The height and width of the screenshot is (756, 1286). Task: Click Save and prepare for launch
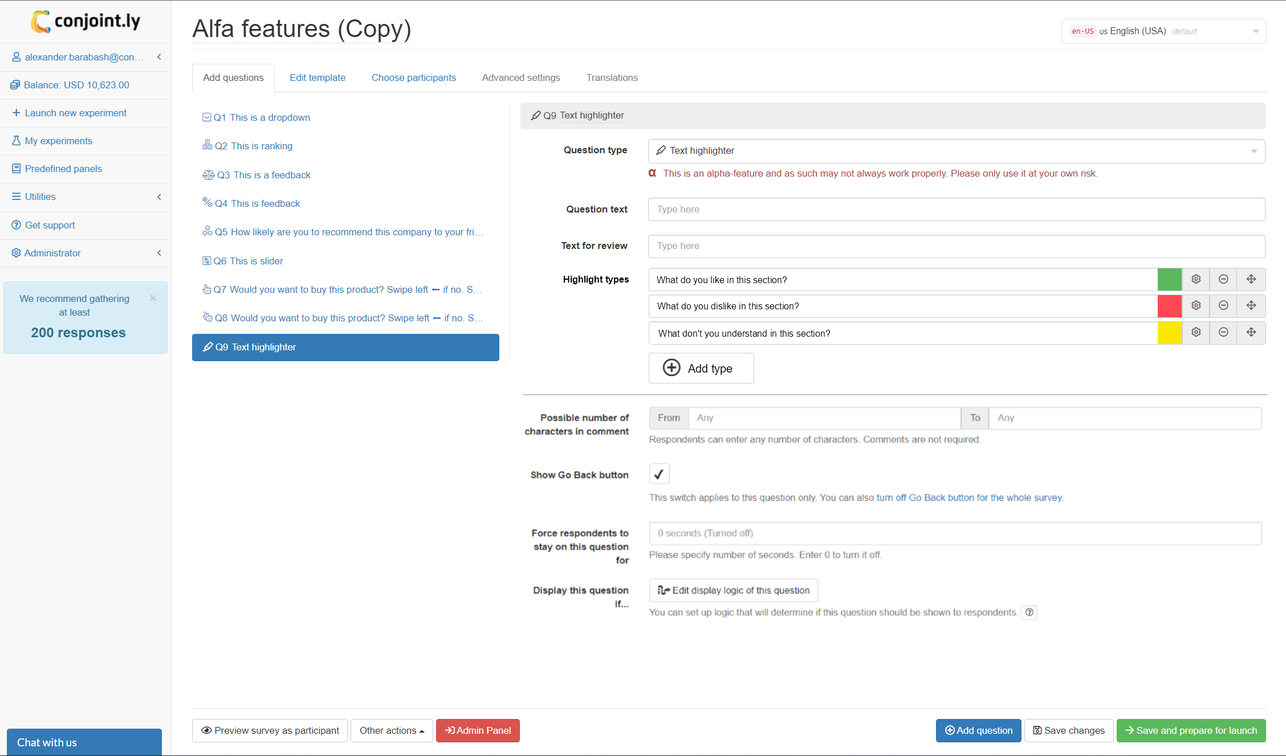coord(1190,731)
